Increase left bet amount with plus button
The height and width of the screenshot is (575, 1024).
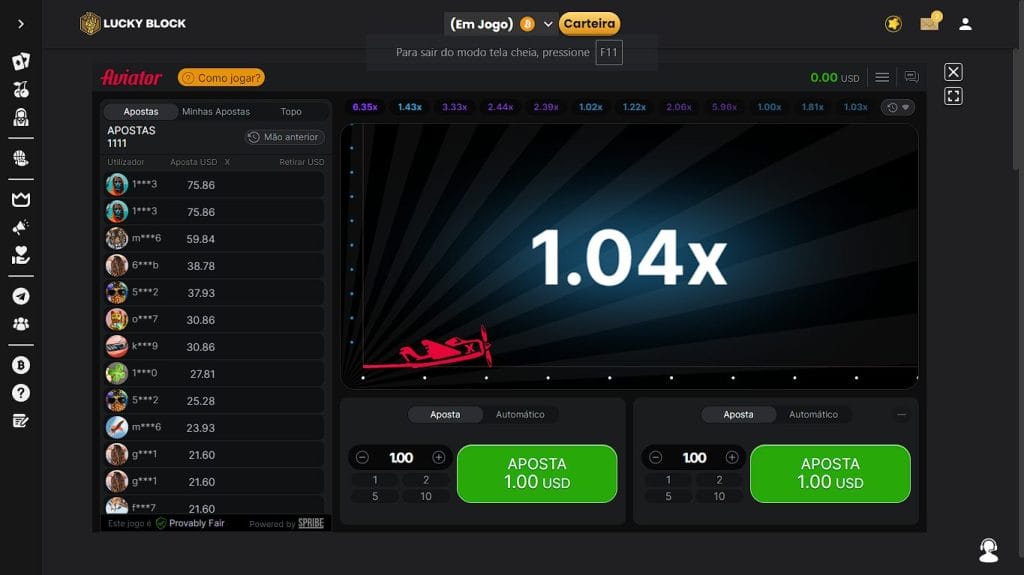(438, 457)
